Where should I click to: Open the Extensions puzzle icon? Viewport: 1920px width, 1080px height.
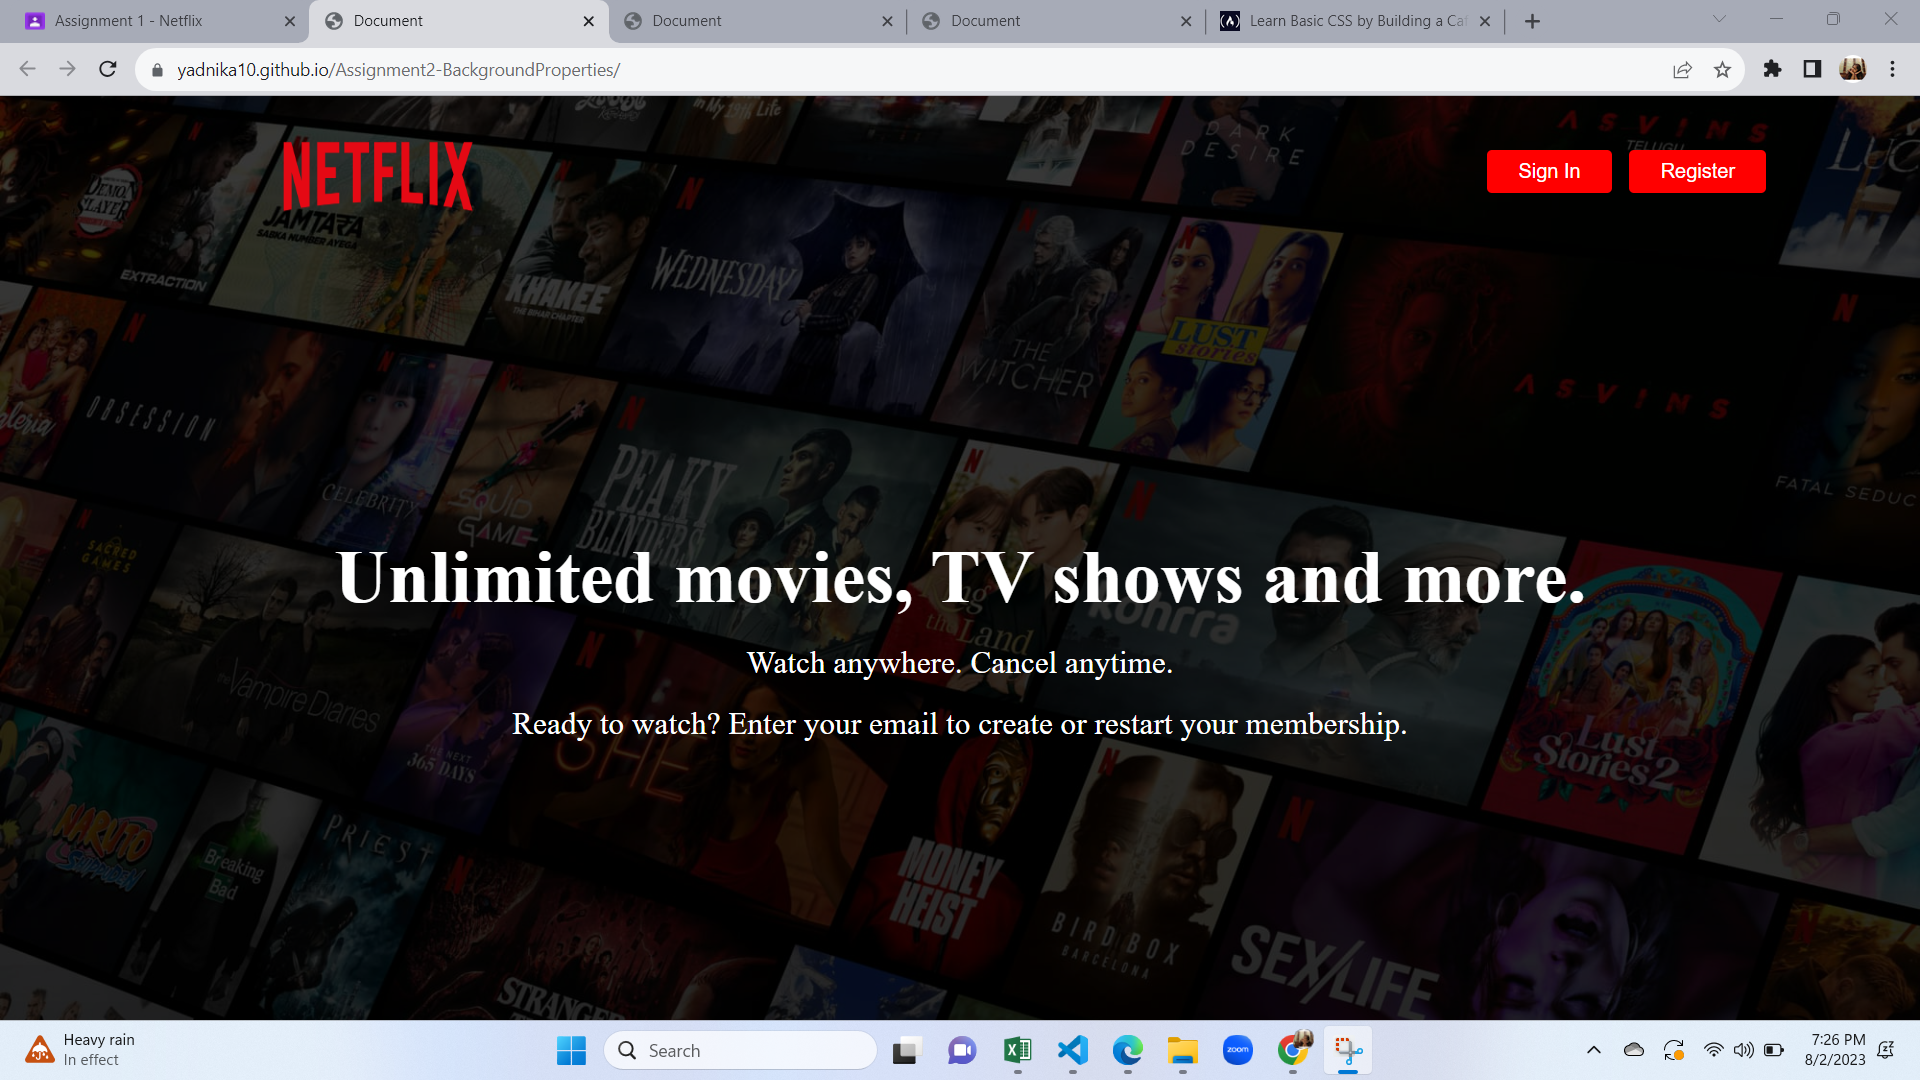tap(1772, 69)
